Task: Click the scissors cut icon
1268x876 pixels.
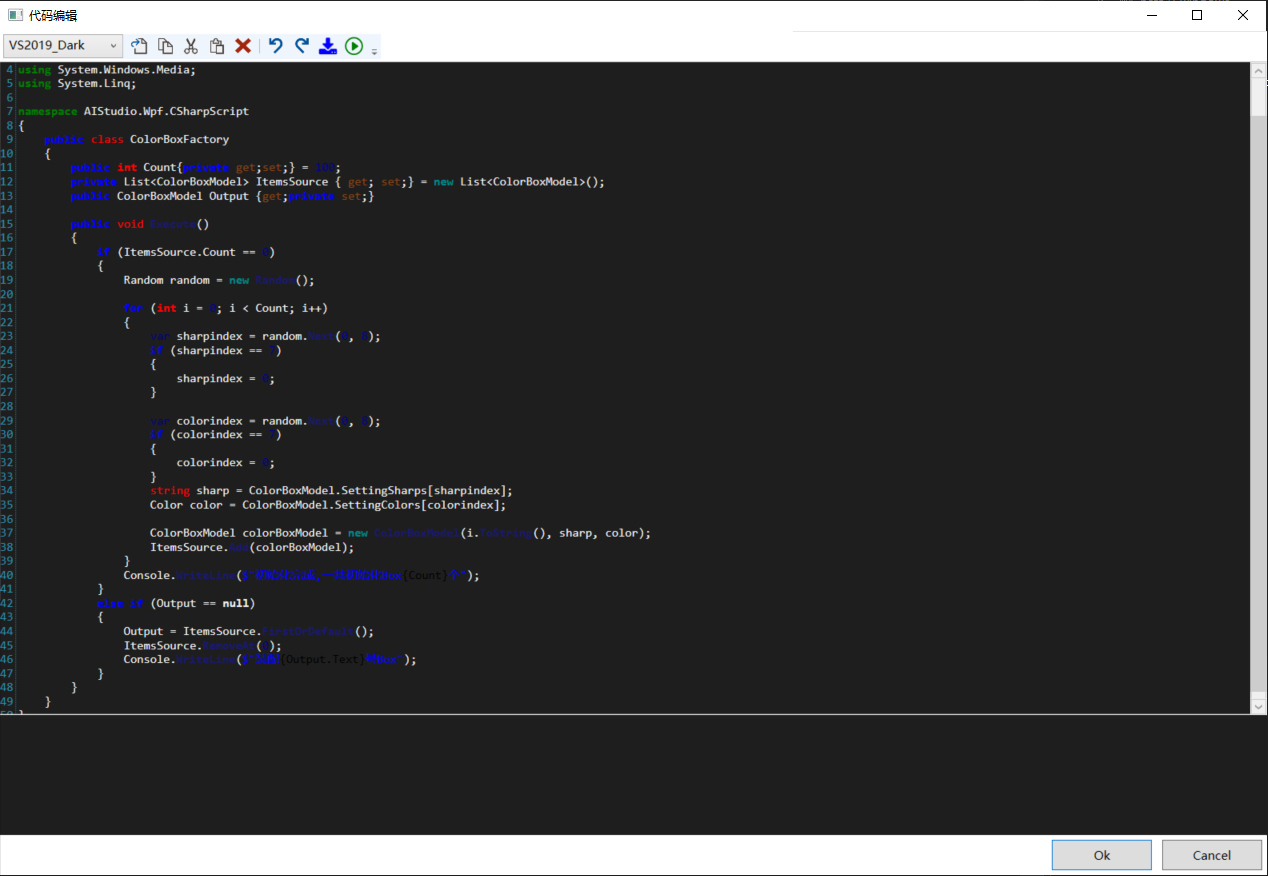Action: [191, 46]
